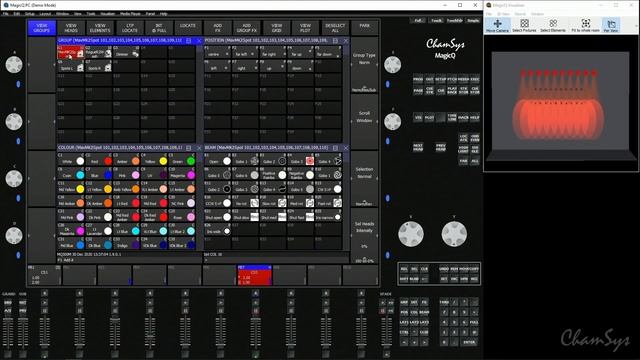Select the red active PB7 playback tile

tap(254, 275)
